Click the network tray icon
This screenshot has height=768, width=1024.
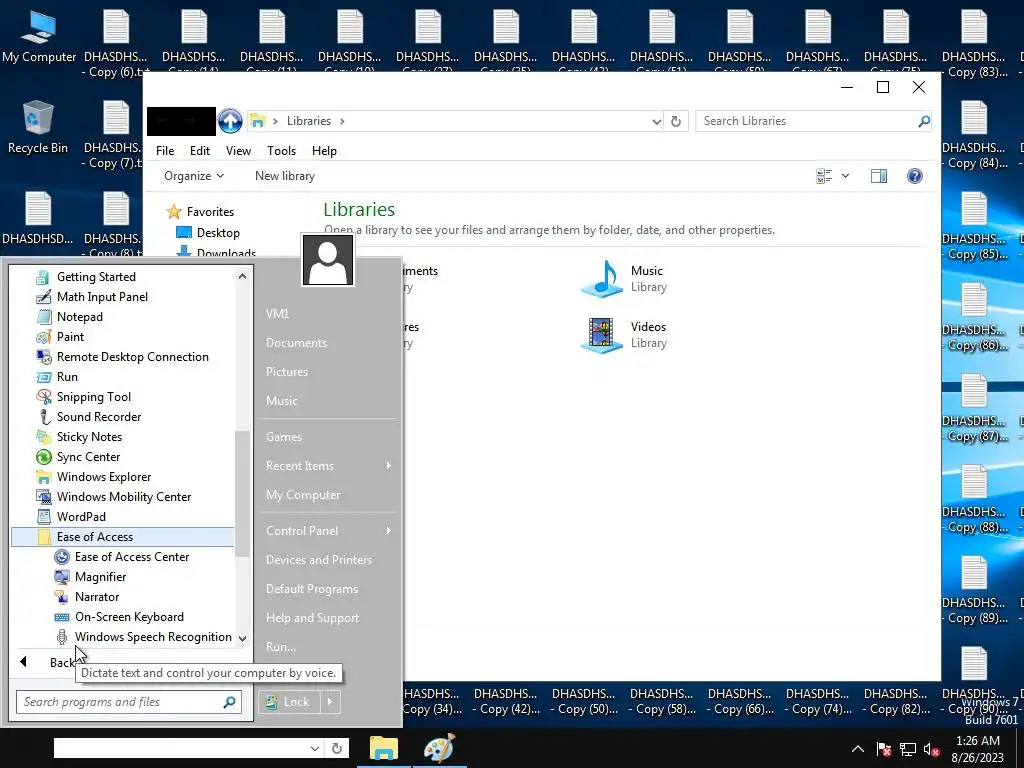tap(908, 750)
